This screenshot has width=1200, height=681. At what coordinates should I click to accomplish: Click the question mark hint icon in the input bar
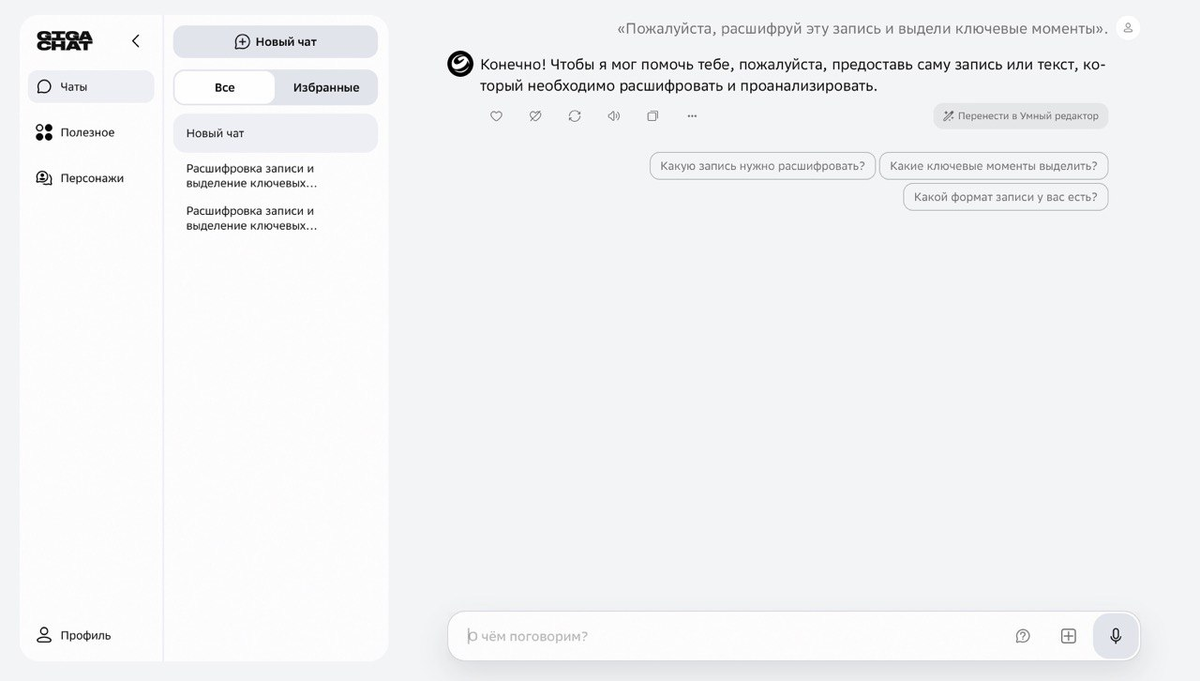tap(1023, 636)
